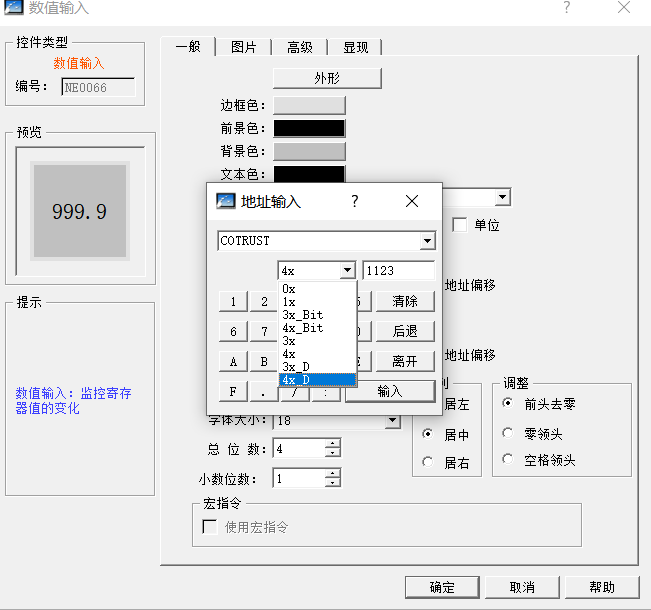Open the dropdown behind the address dialog
The image size is (651, 610).
point(503,197)
